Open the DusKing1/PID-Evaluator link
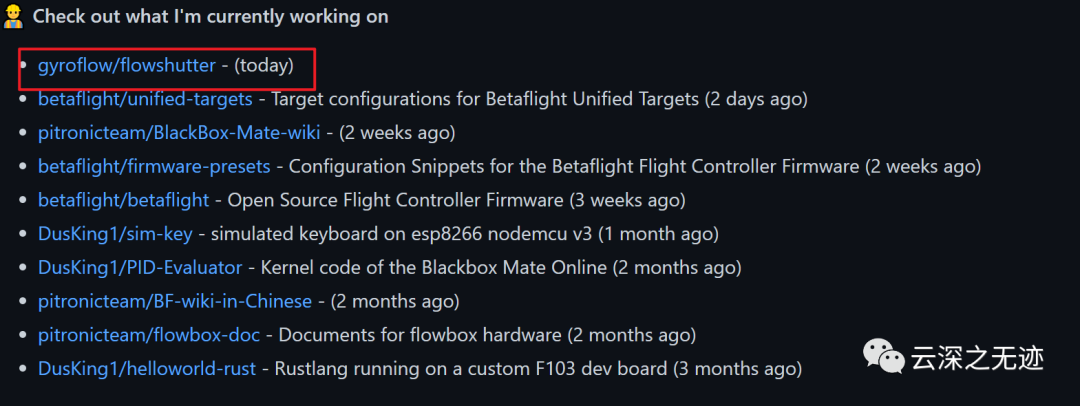This screenshot has width=1080, height=406. click(x=140, y=267)
